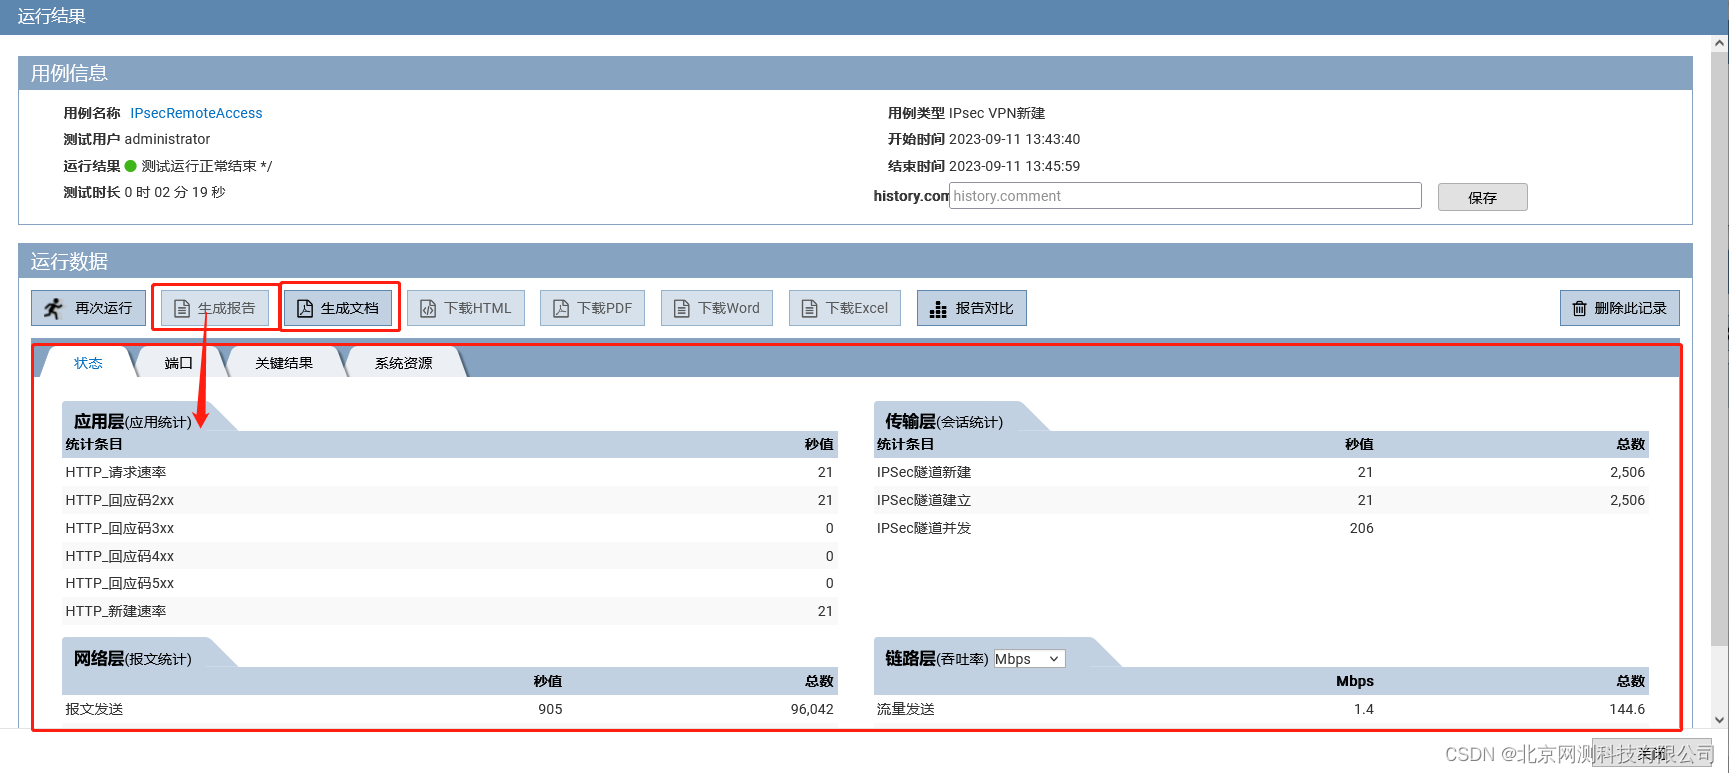Select the HTTP_请求速率 row
The width and height of the screenshot is (1729, 773).
(x=450, y=472)
